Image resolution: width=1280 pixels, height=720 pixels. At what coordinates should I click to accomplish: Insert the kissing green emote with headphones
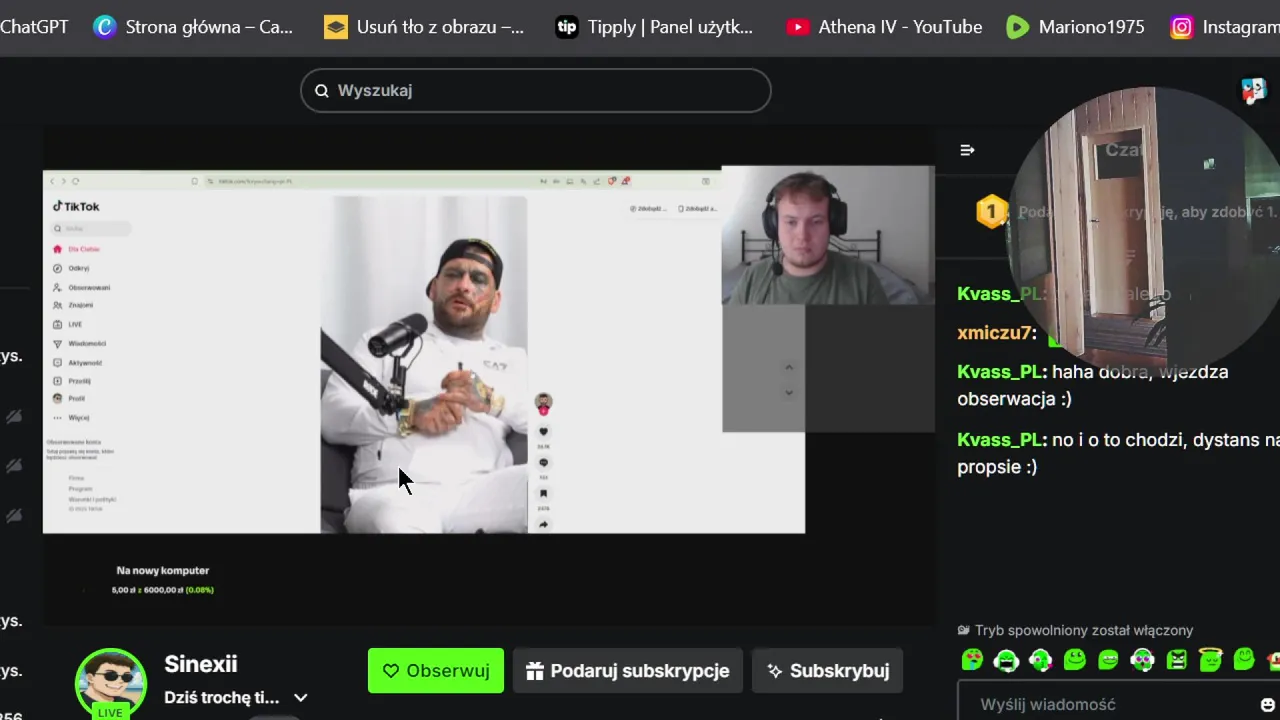(1040, 660)
